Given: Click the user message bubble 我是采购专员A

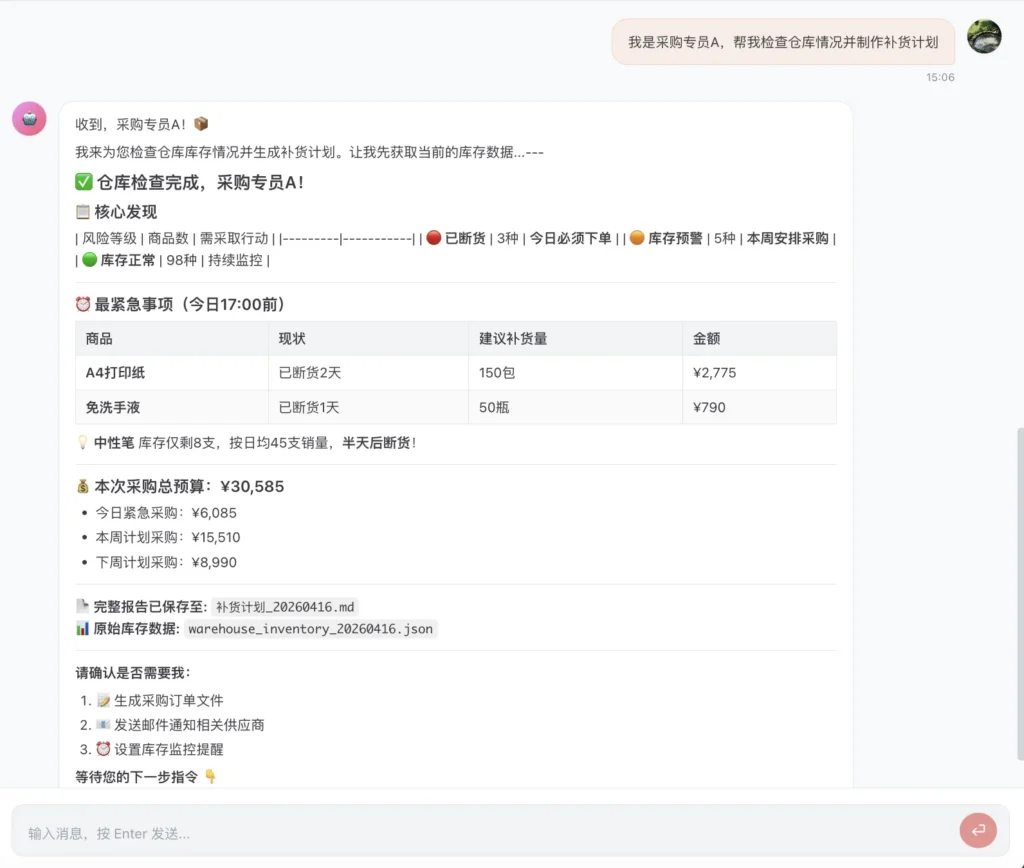Looking at the screenshot, I should click(x=782, y=42).
